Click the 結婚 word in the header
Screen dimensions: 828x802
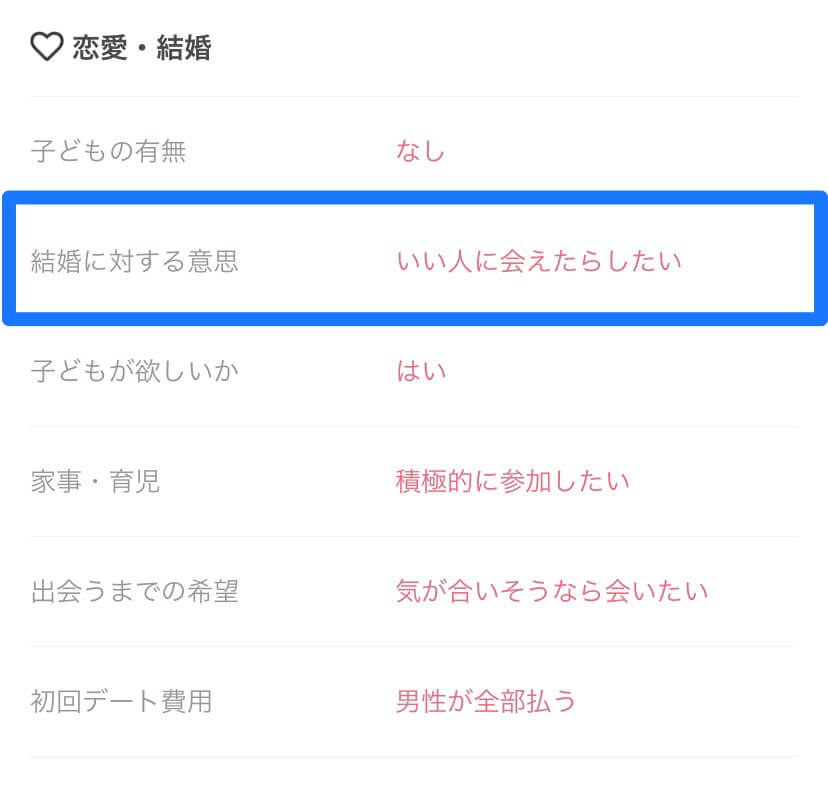[184, 48]
